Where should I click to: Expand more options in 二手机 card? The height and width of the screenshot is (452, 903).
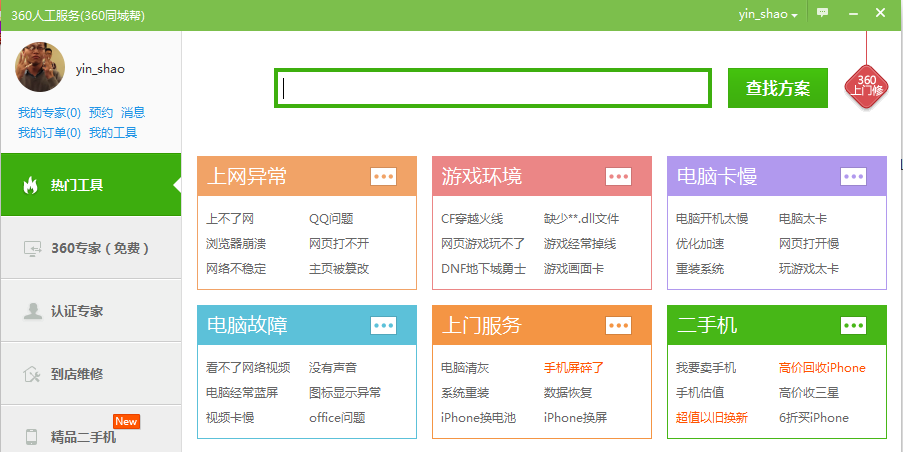(x=853, y=325)
